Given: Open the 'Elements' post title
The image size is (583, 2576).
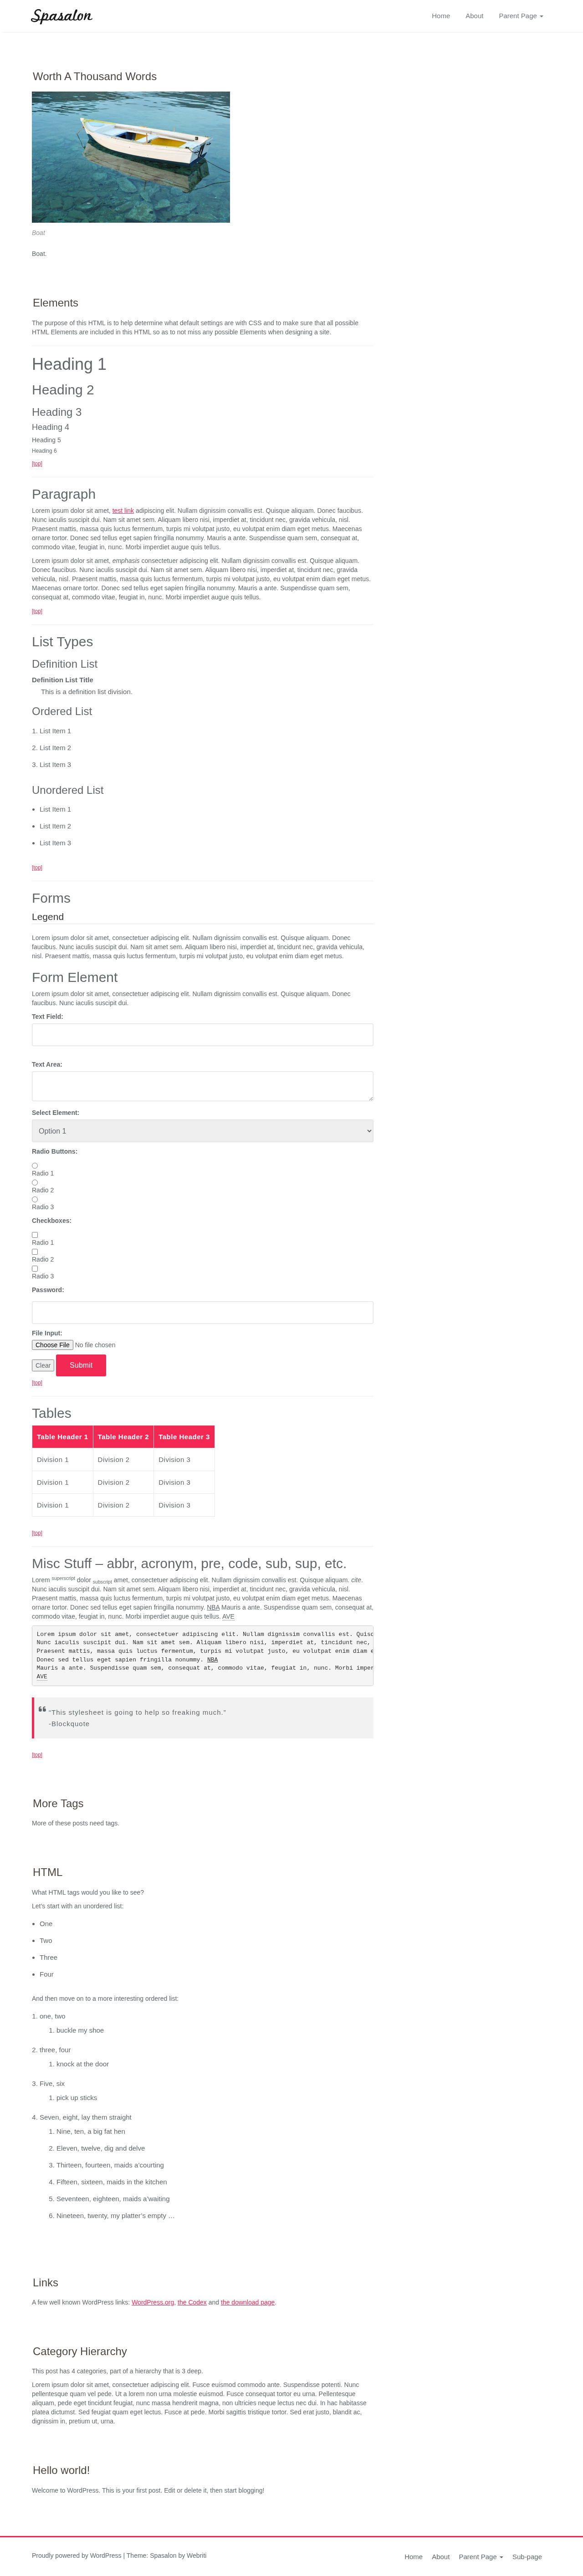Looking at the screenshot, I should click(x=55, y=303).
